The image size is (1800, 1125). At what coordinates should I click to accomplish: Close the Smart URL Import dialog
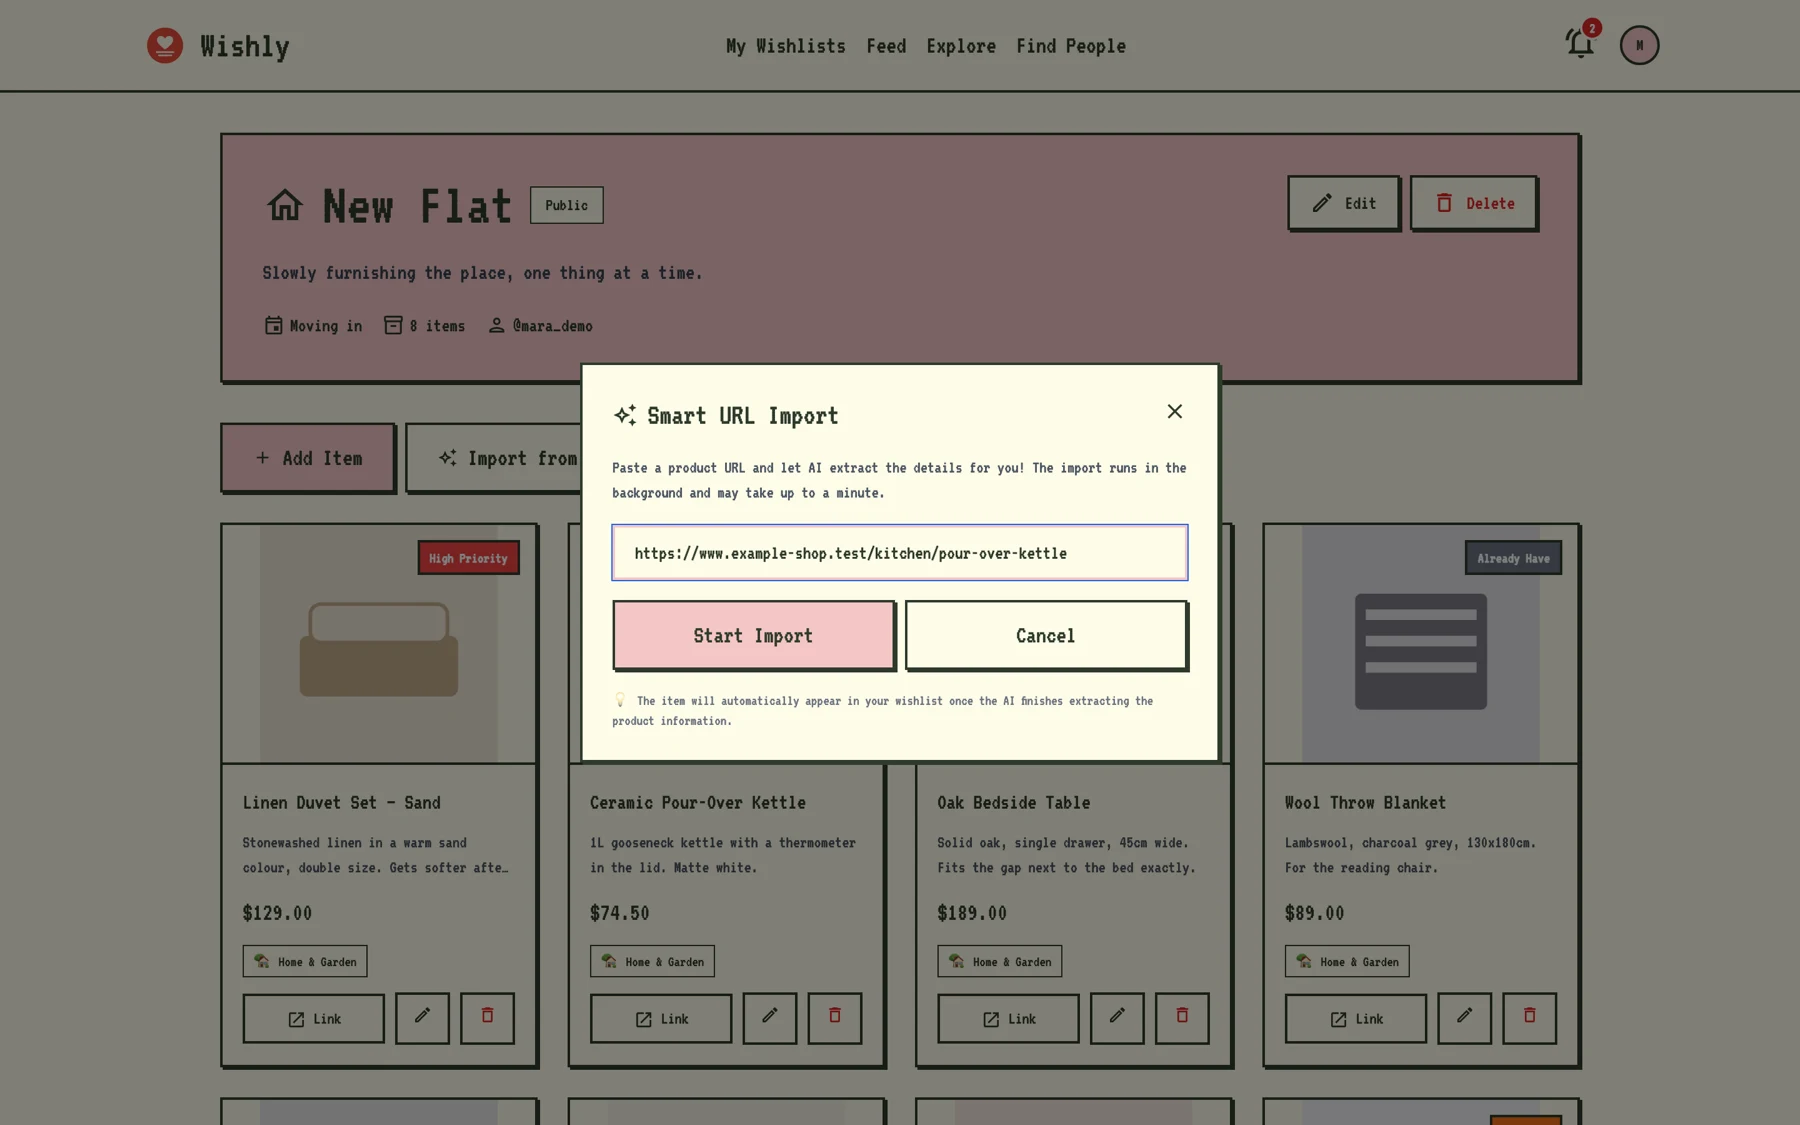pos(1175,412)
